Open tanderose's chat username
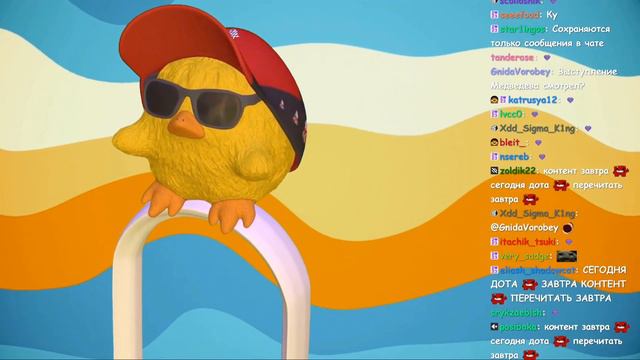The height and width of the screenshot is (360, 640). 512,58
